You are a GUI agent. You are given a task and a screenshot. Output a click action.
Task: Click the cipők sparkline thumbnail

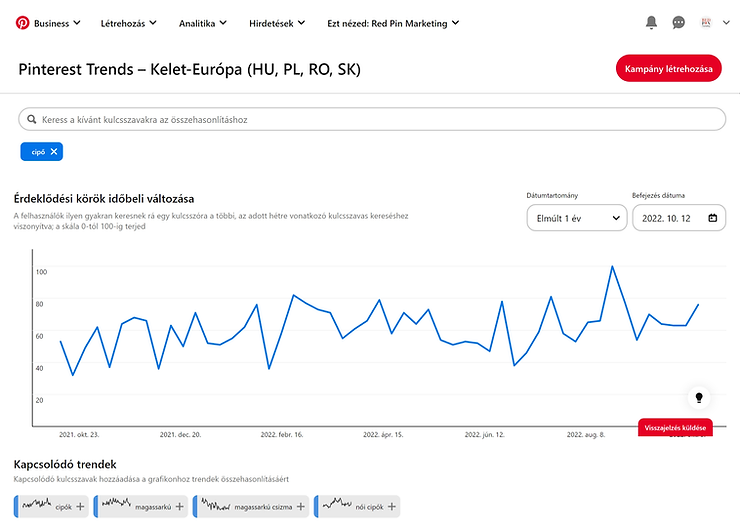click(x=37, y=503)
